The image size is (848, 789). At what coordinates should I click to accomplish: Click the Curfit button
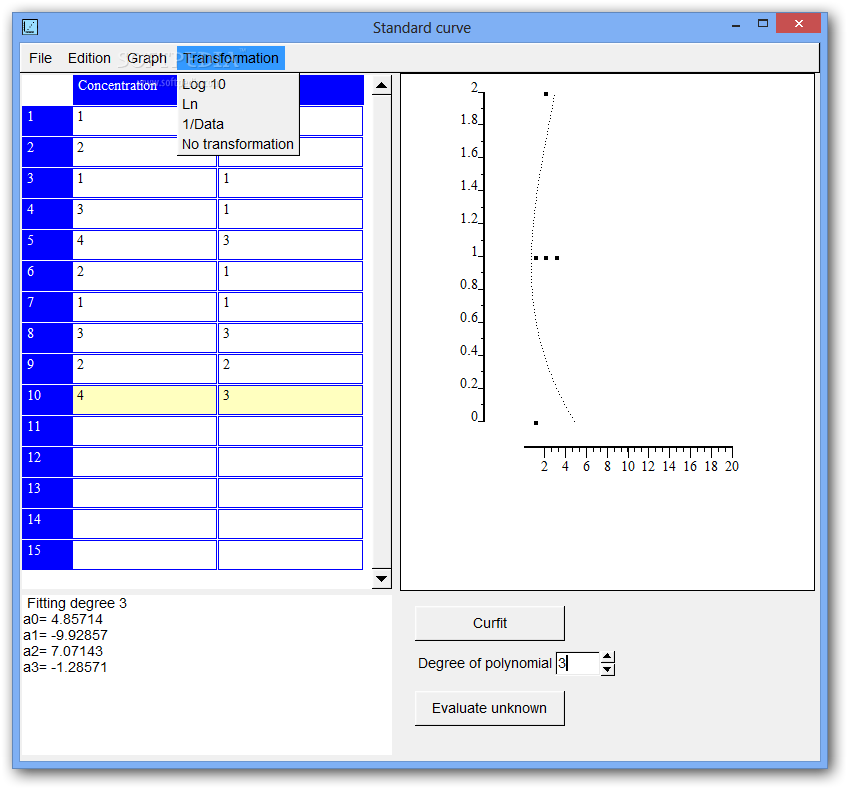pos(489,623)
